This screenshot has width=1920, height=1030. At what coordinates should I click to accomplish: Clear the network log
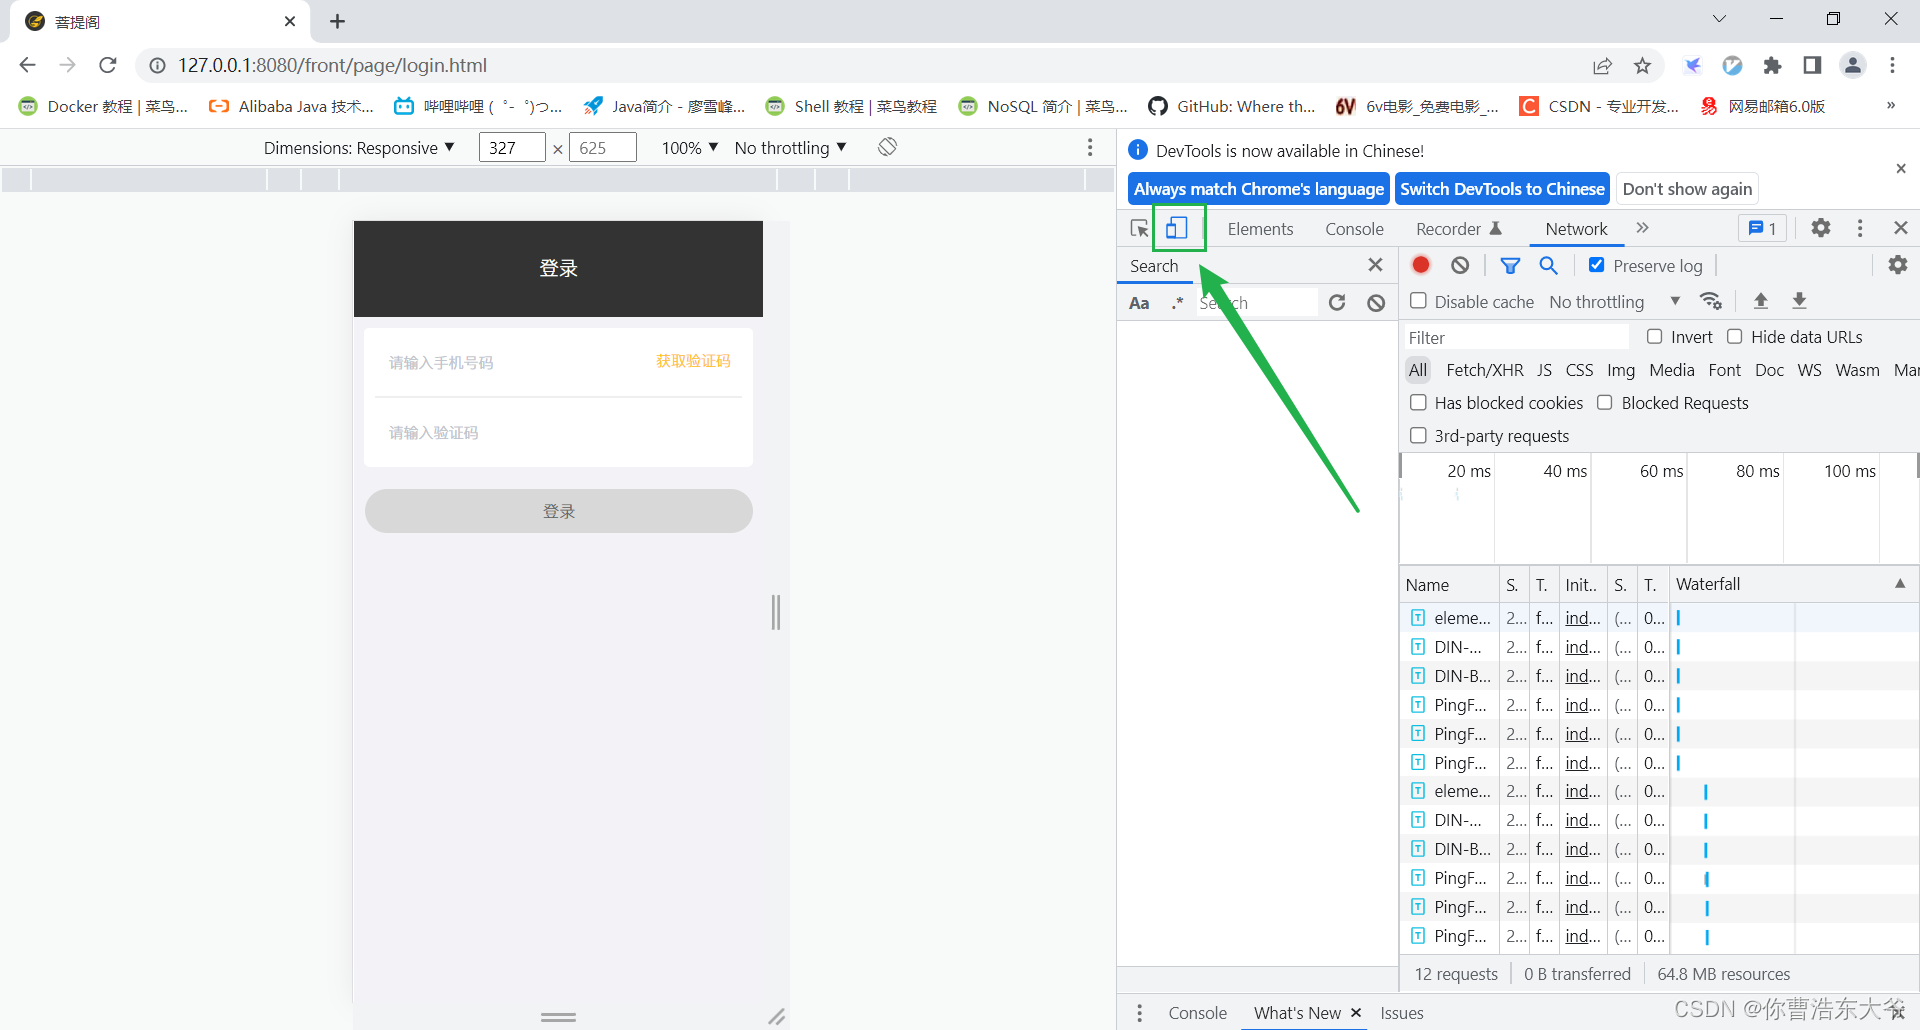[1461, 265]
